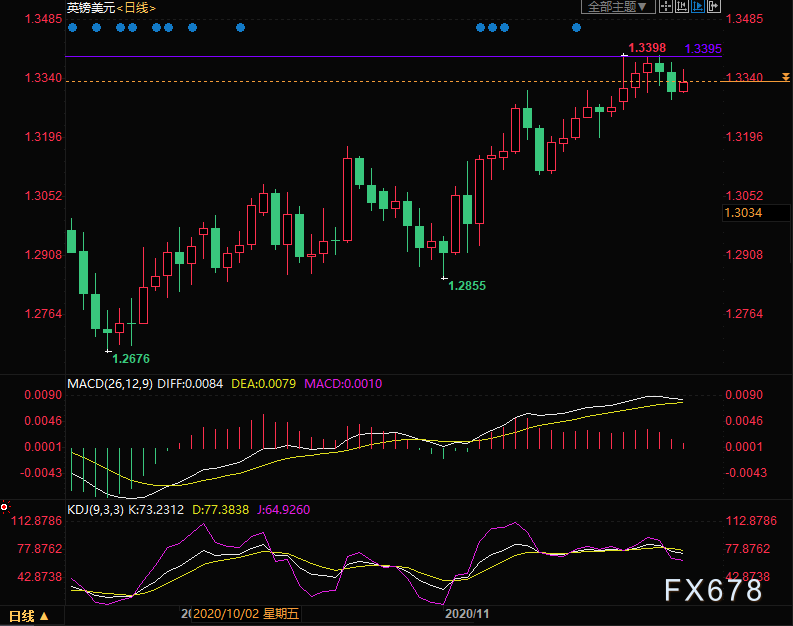793x626 pixels.
Task: Click the 1.2855 low price annotation
Action: tap(467, 285)
